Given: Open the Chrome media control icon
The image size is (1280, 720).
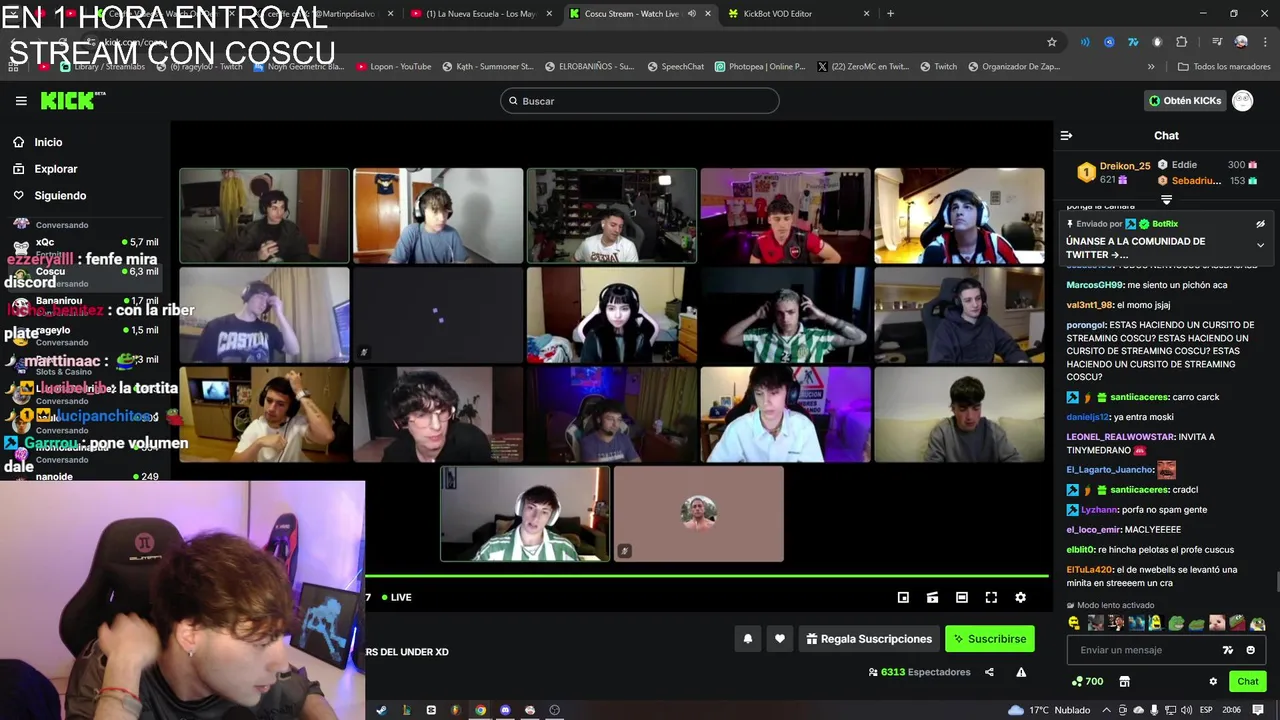Looking at the screenshot, I should (1217, 42).
